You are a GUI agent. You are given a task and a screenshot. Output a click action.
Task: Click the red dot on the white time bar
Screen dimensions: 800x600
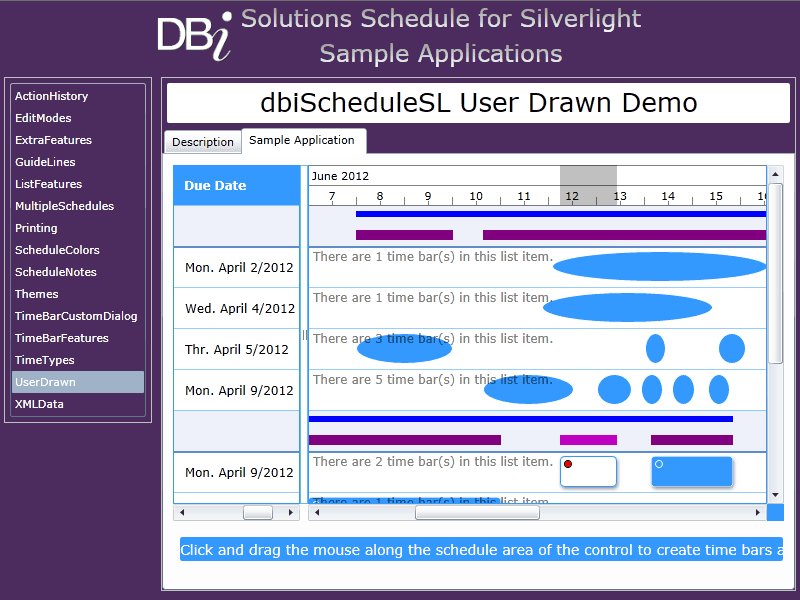click(568, 464)
